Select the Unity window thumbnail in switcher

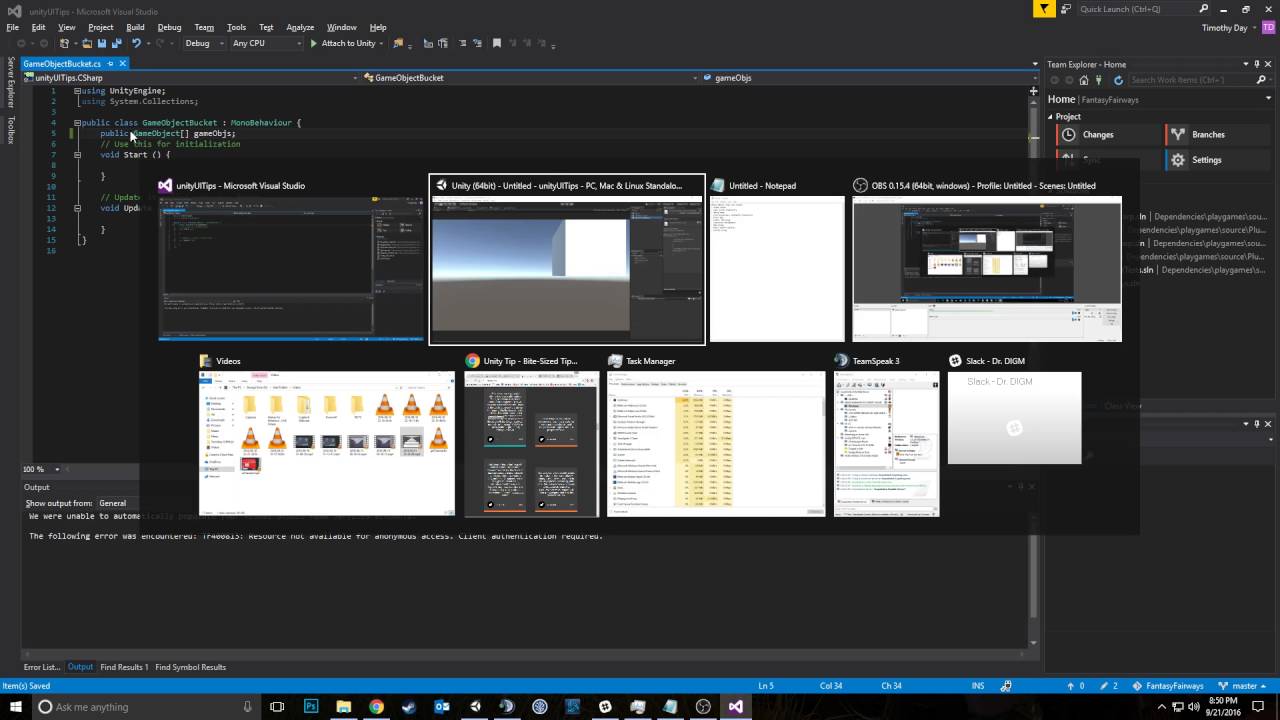(x=567, y=260)
